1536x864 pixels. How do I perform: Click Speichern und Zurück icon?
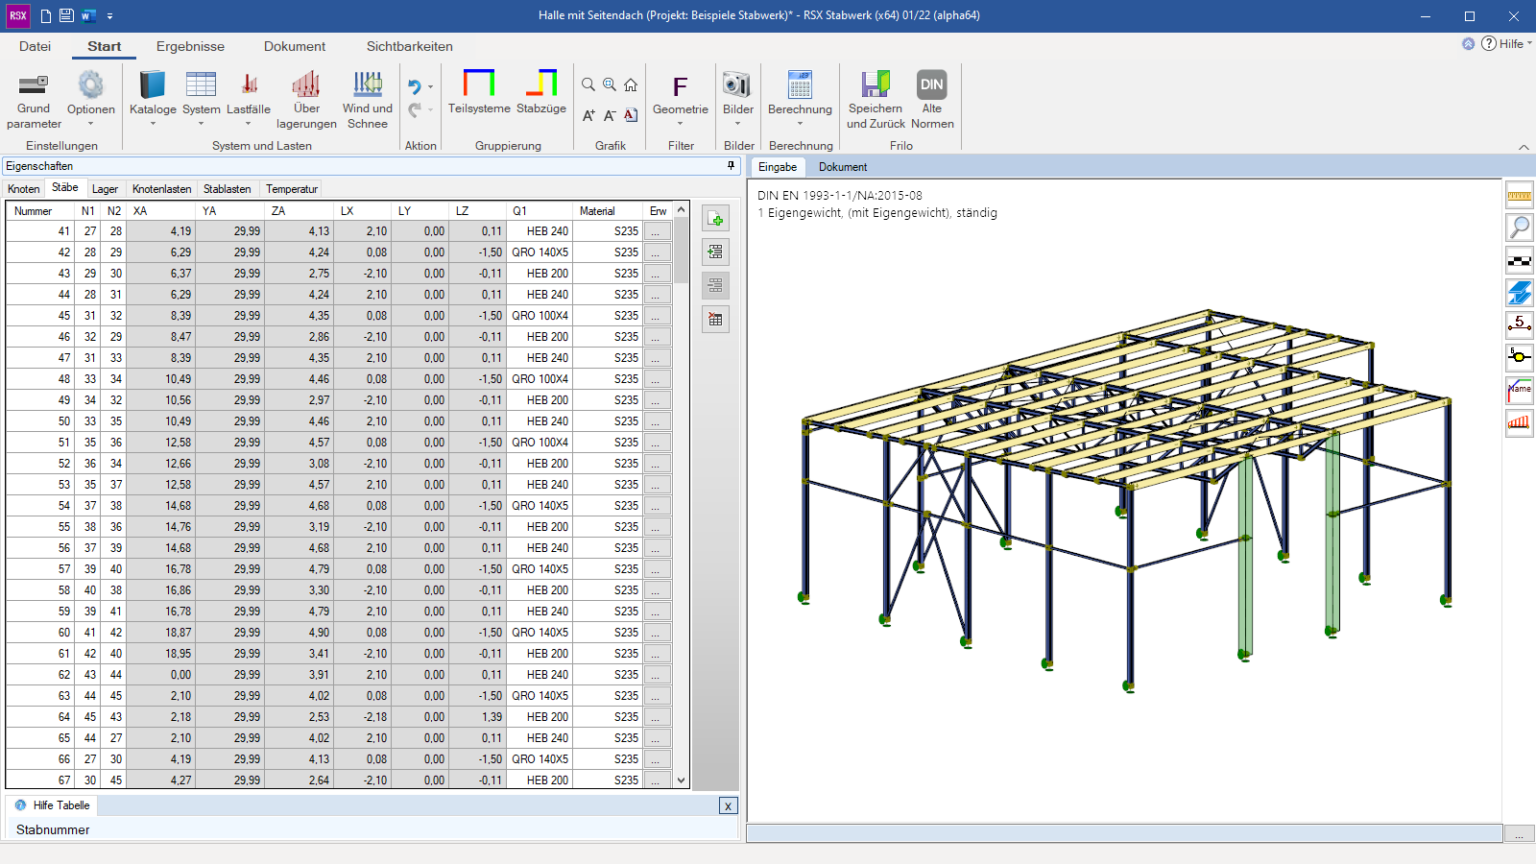(875, 85)
